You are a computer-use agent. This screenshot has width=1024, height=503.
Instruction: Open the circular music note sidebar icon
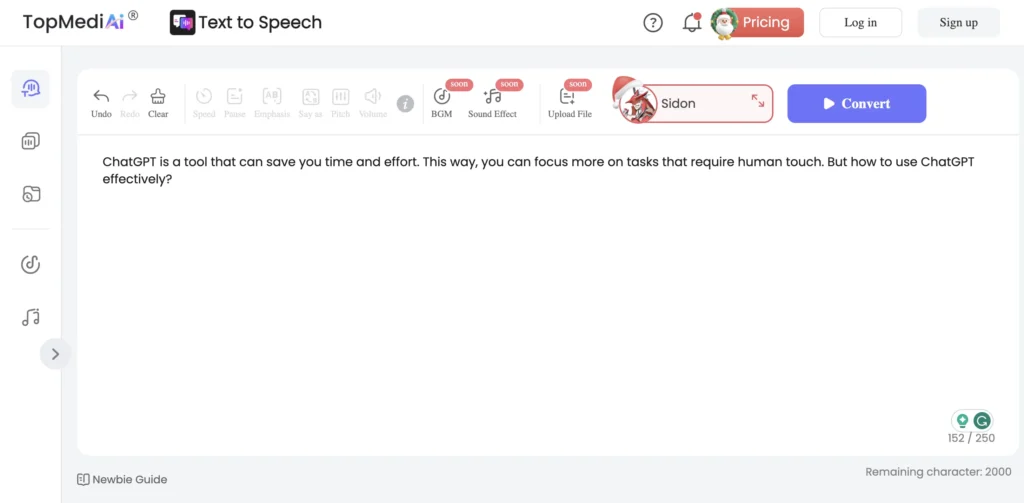(x=31, y=265)
